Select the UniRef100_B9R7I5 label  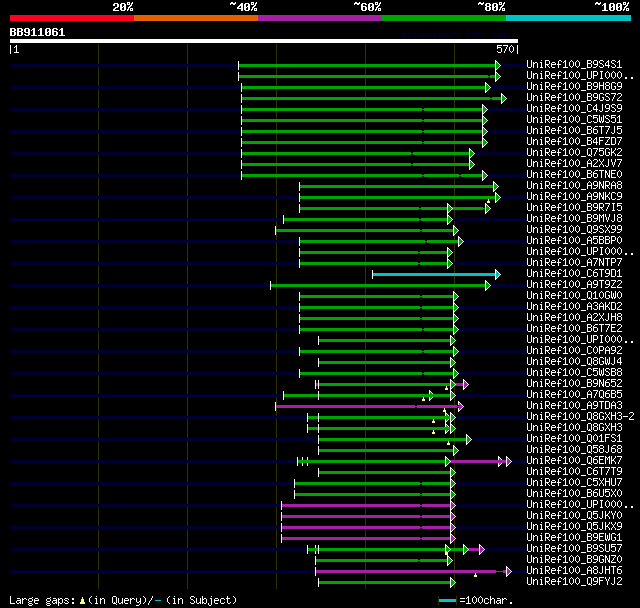(x=574, y=208)
